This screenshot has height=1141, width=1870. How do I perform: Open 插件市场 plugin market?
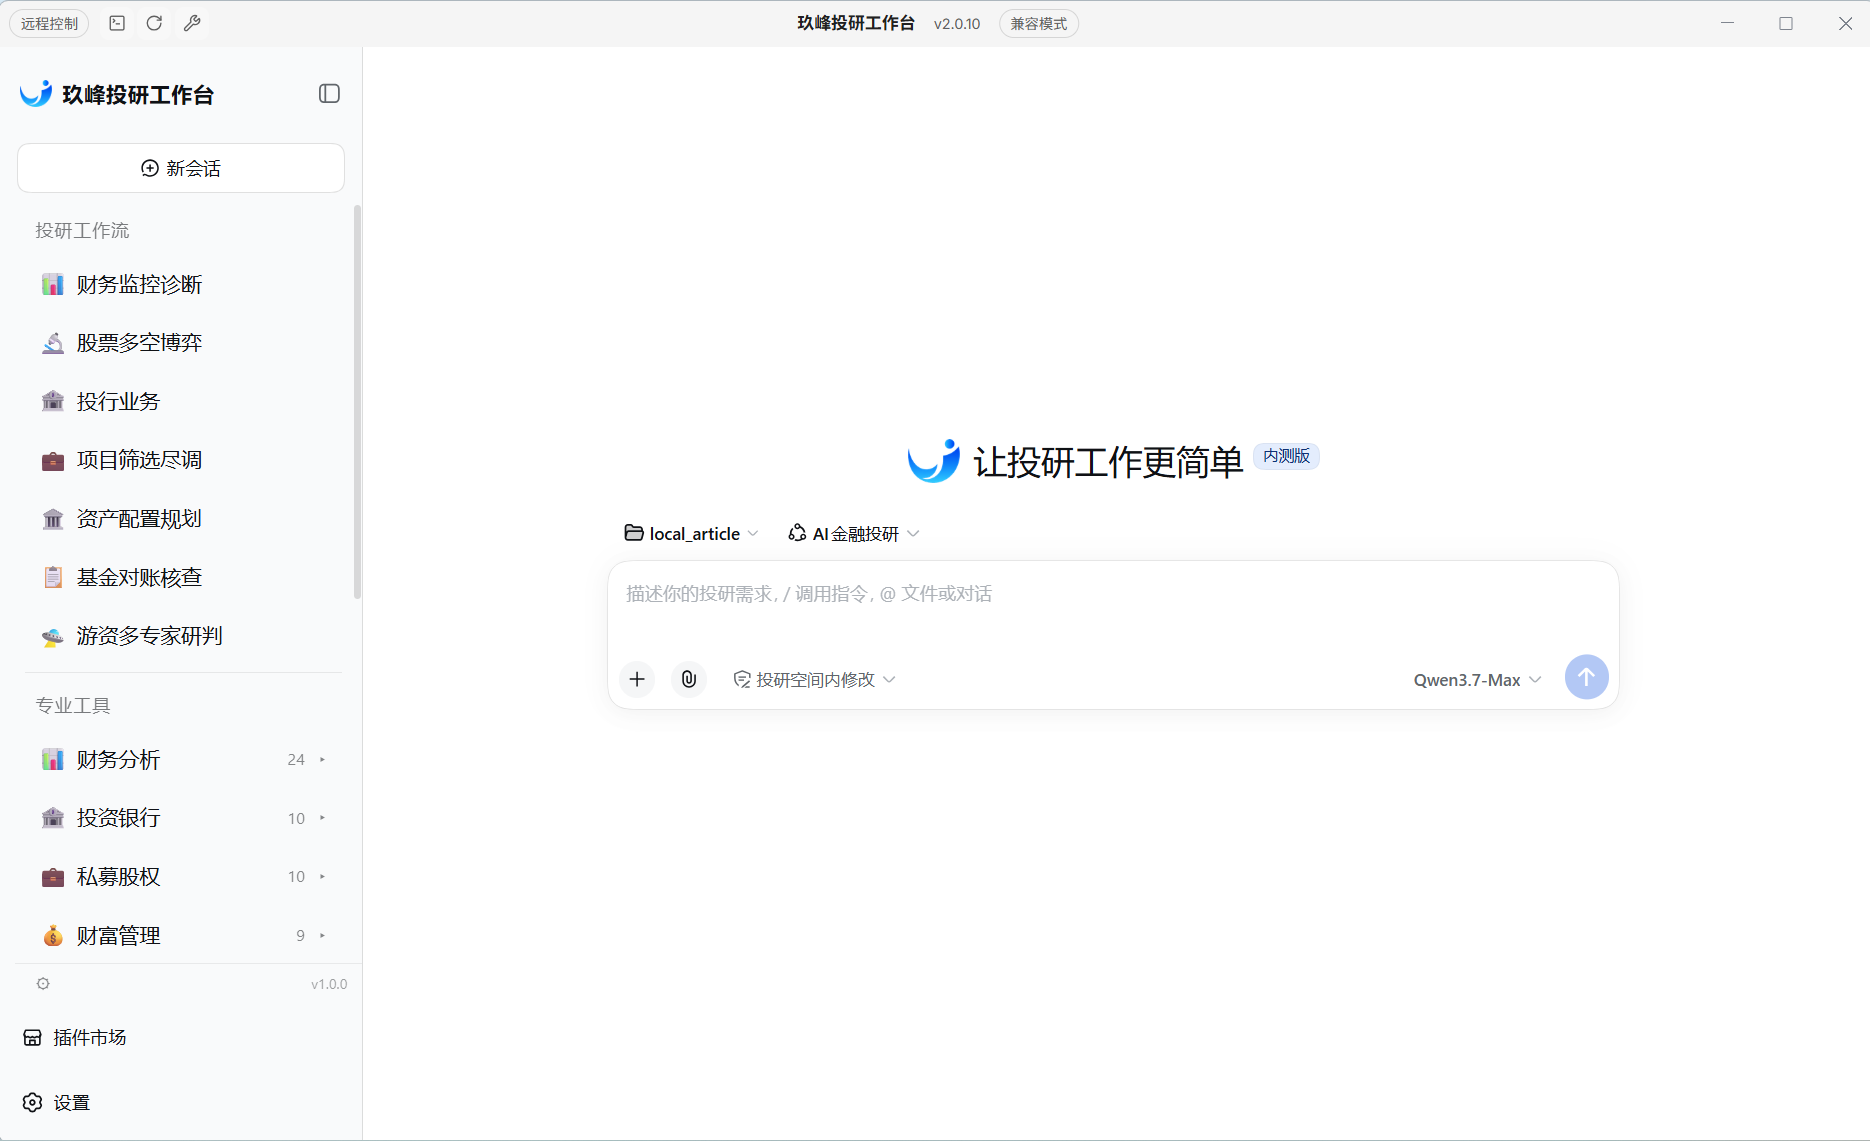click(x=75, y=1038)
